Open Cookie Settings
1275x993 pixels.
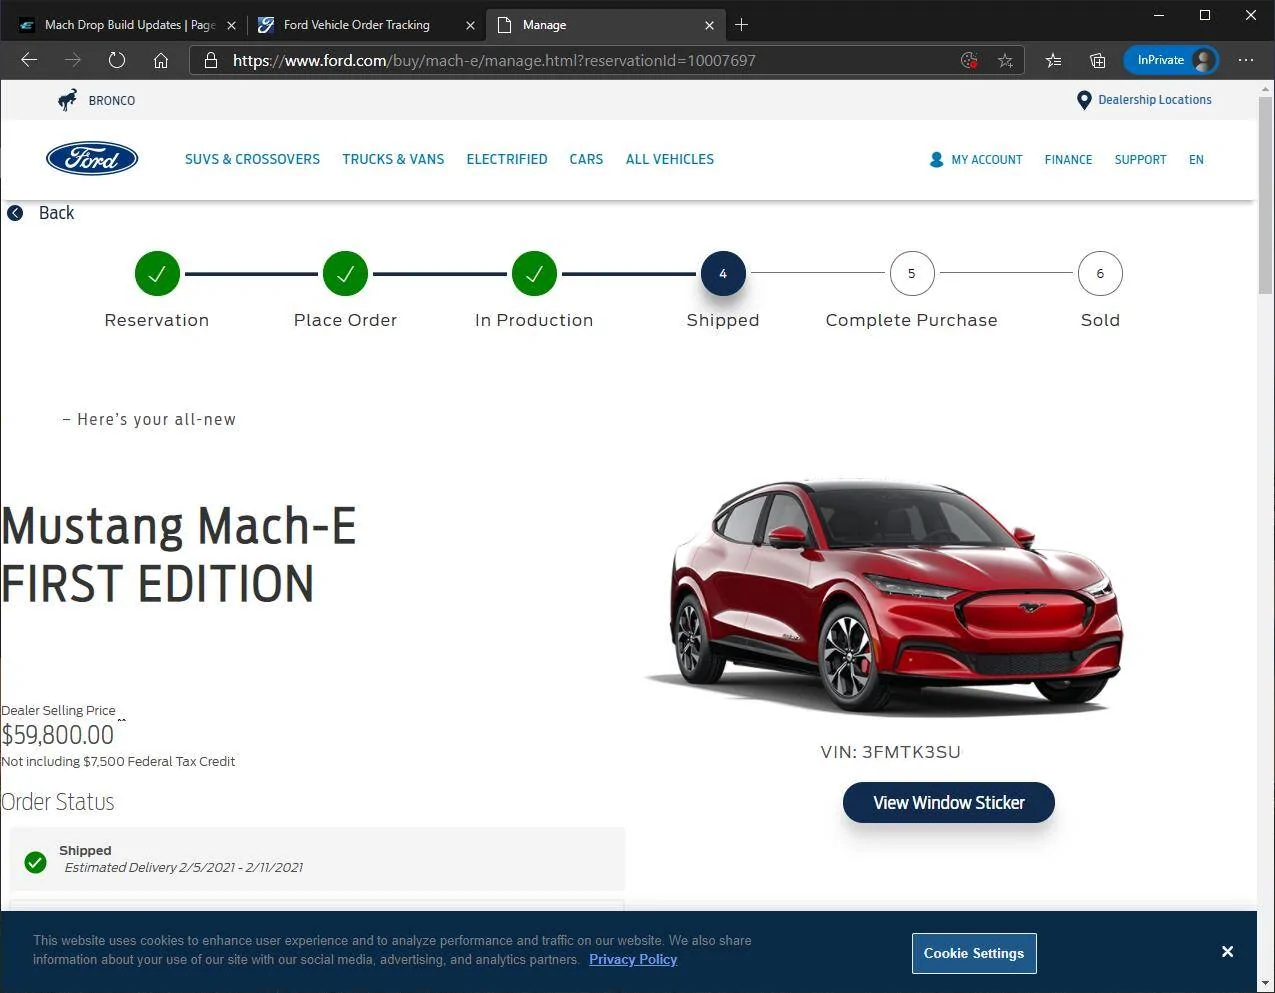[974, 953]
